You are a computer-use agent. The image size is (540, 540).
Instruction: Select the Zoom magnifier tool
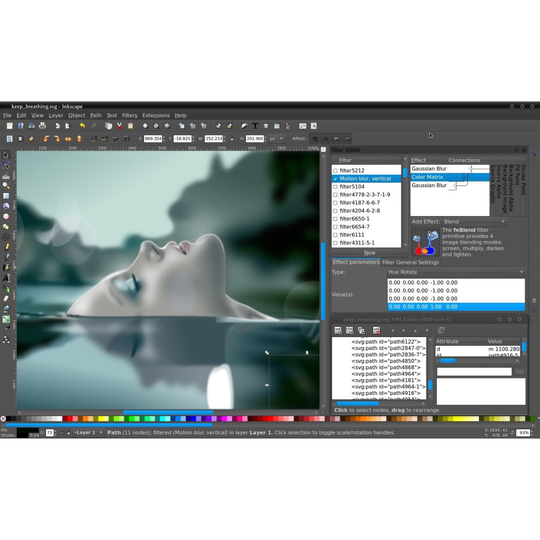coord(6,186)
